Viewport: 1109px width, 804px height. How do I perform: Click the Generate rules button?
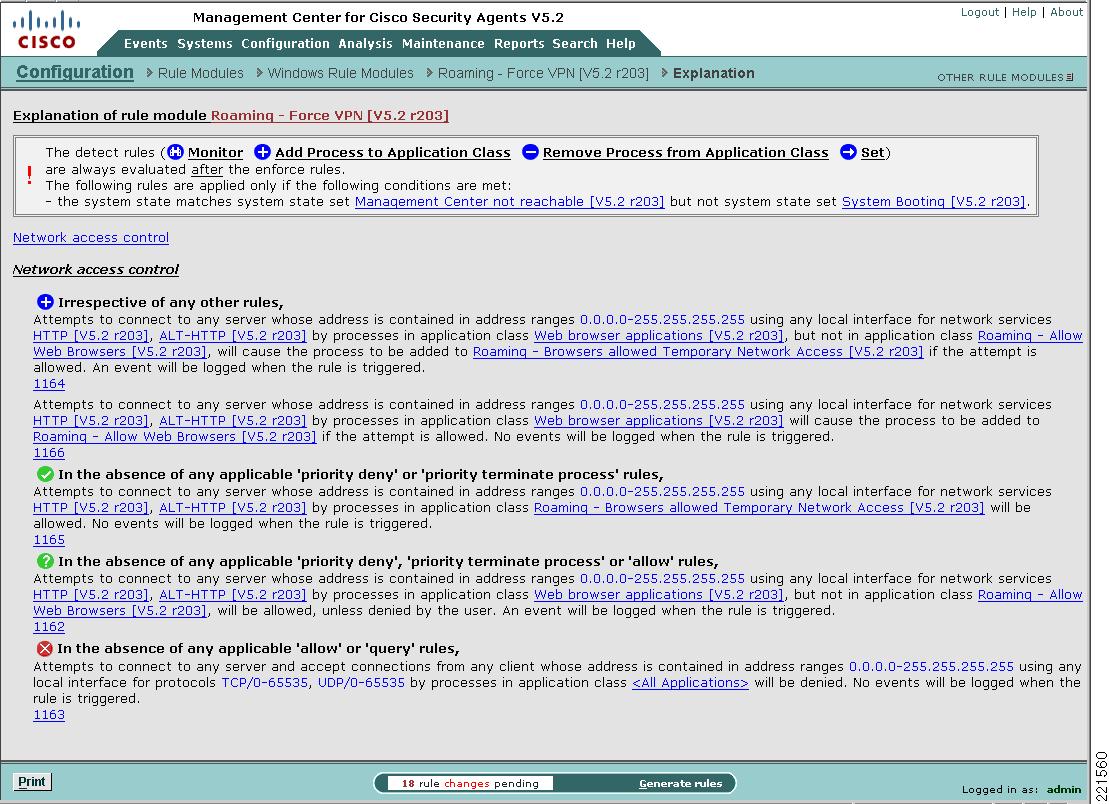coord(680,783)
